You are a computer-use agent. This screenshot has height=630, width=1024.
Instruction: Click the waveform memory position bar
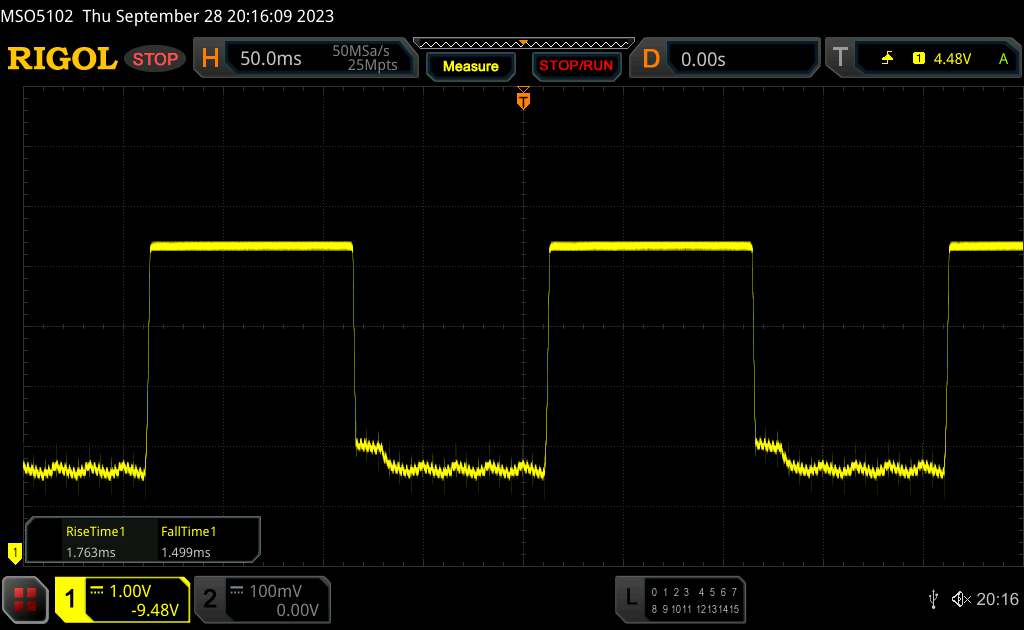523,43
